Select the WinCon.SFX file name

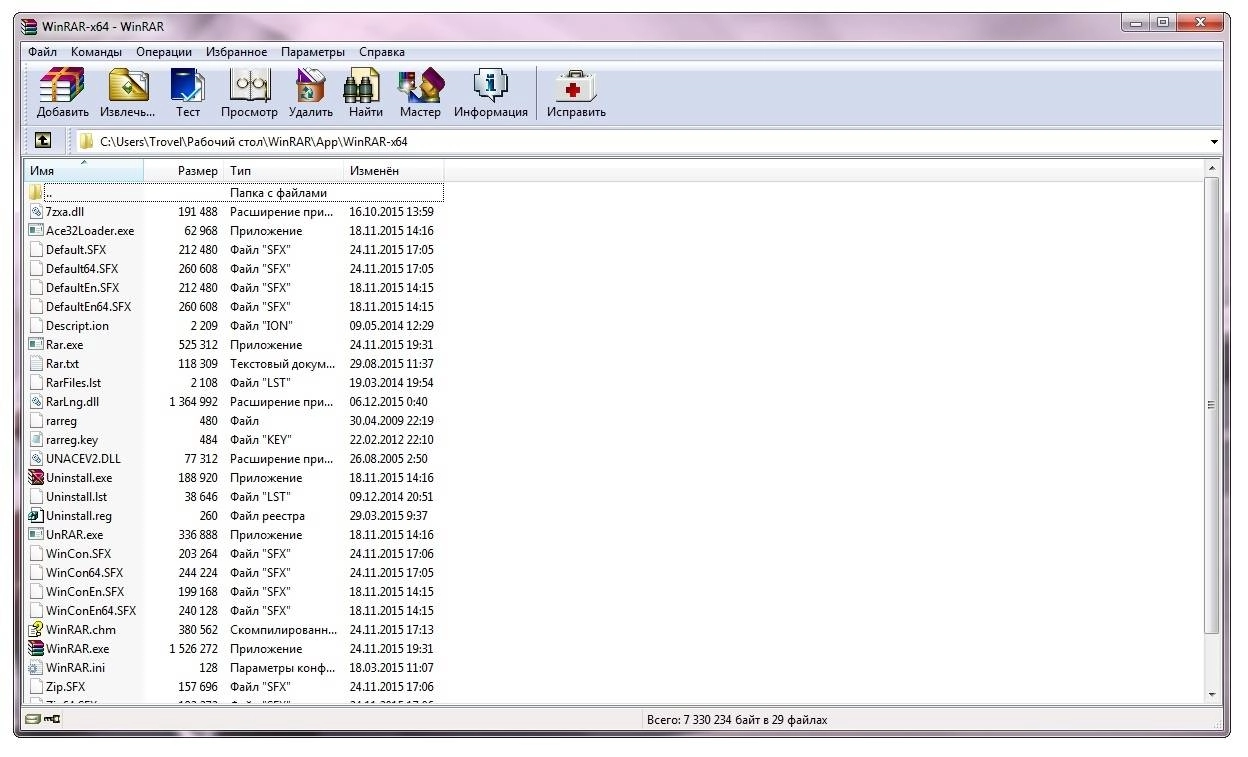[x=79, y=554]
